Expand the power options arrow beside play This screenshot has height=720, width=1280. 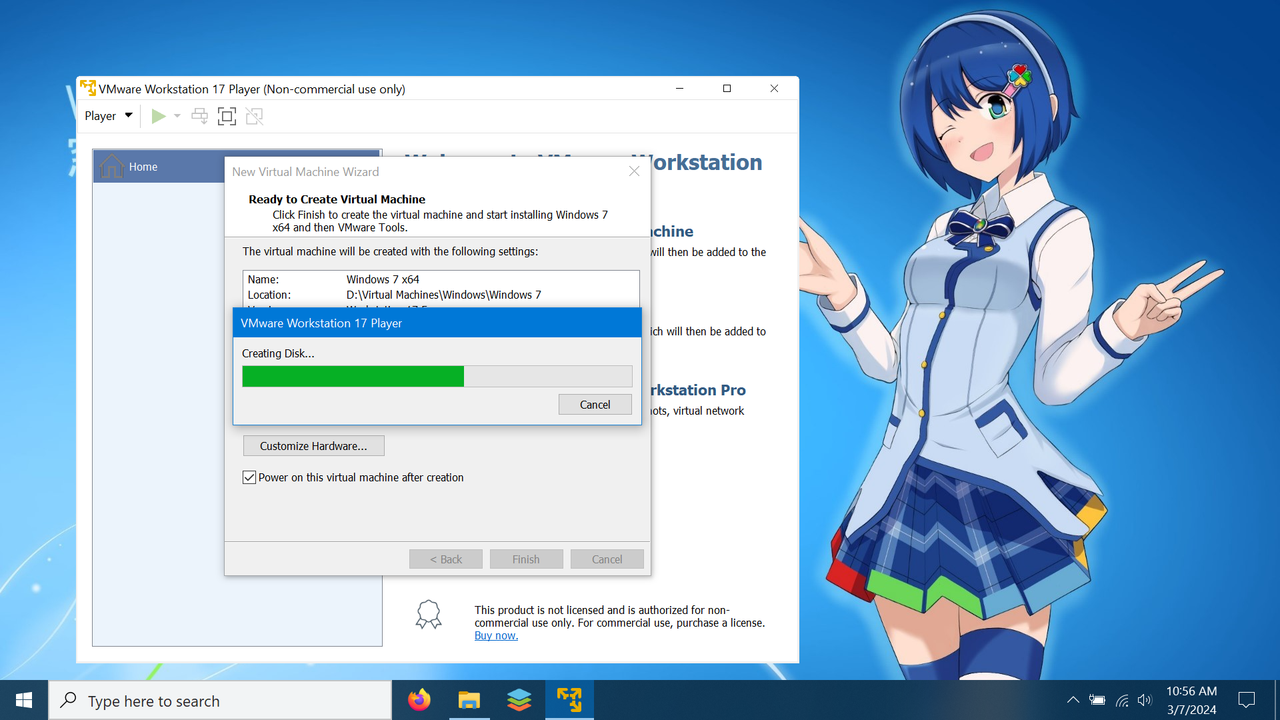point(177,116)
